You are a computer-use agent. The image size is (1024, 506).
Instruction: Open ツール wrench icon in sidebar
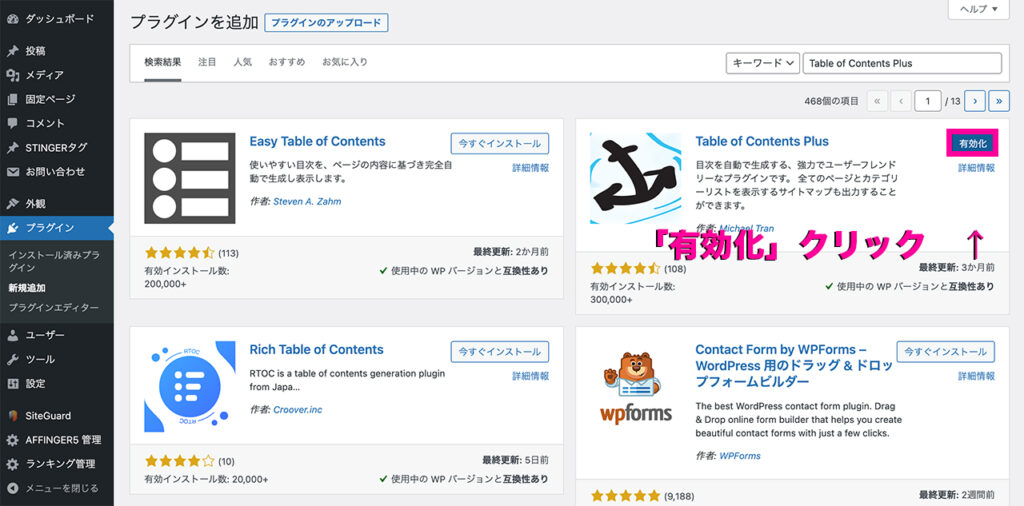[x=12, y=359]
